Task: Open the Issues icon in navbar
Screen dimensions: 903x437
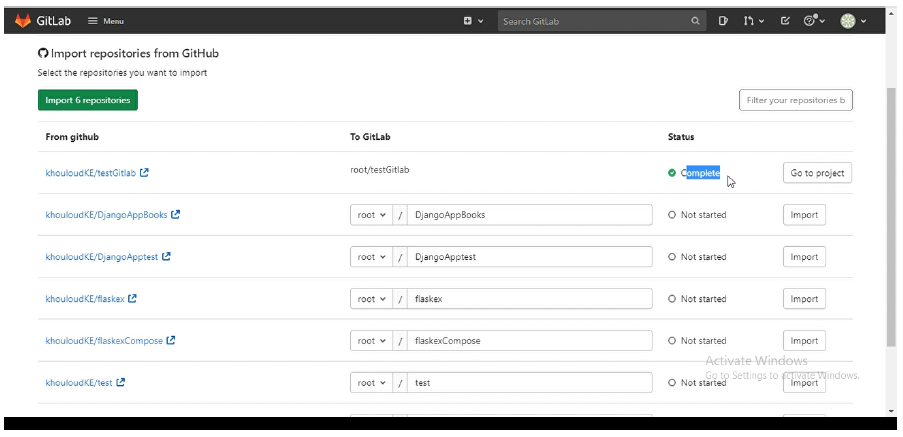Action: [x=723, y=21]
